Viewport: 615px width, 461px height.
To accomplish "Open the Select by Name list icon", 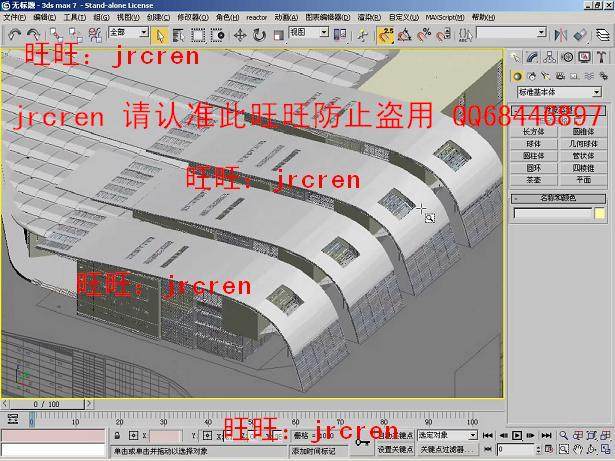I will click(178, 36).
